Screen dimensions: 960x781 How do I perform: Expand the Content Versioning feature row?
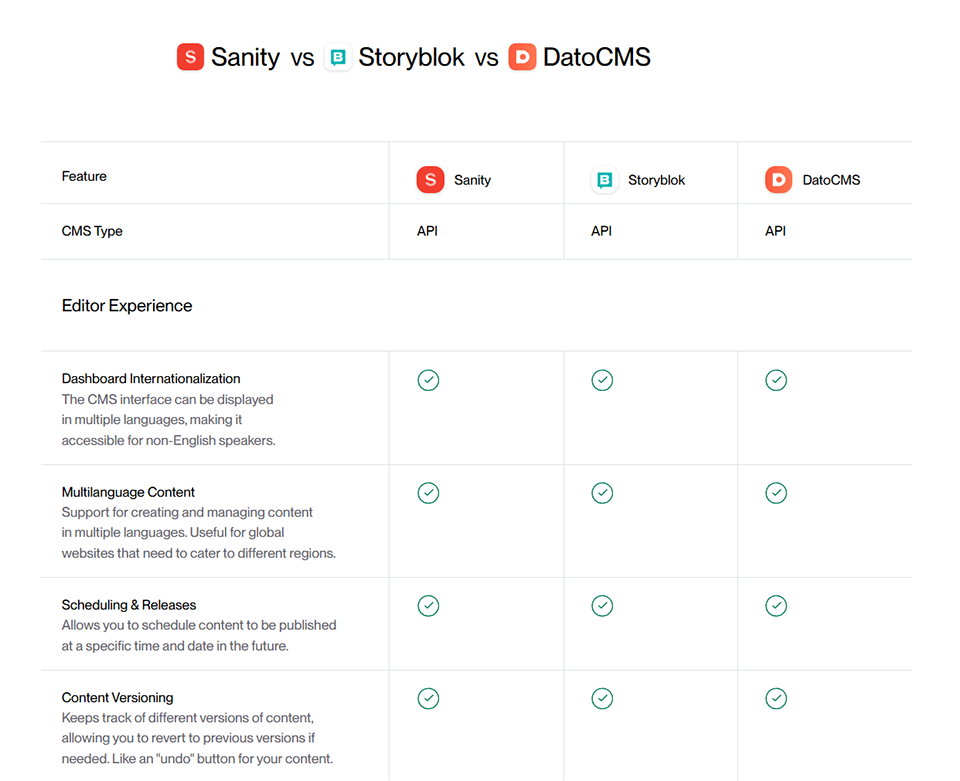[119, 697]
